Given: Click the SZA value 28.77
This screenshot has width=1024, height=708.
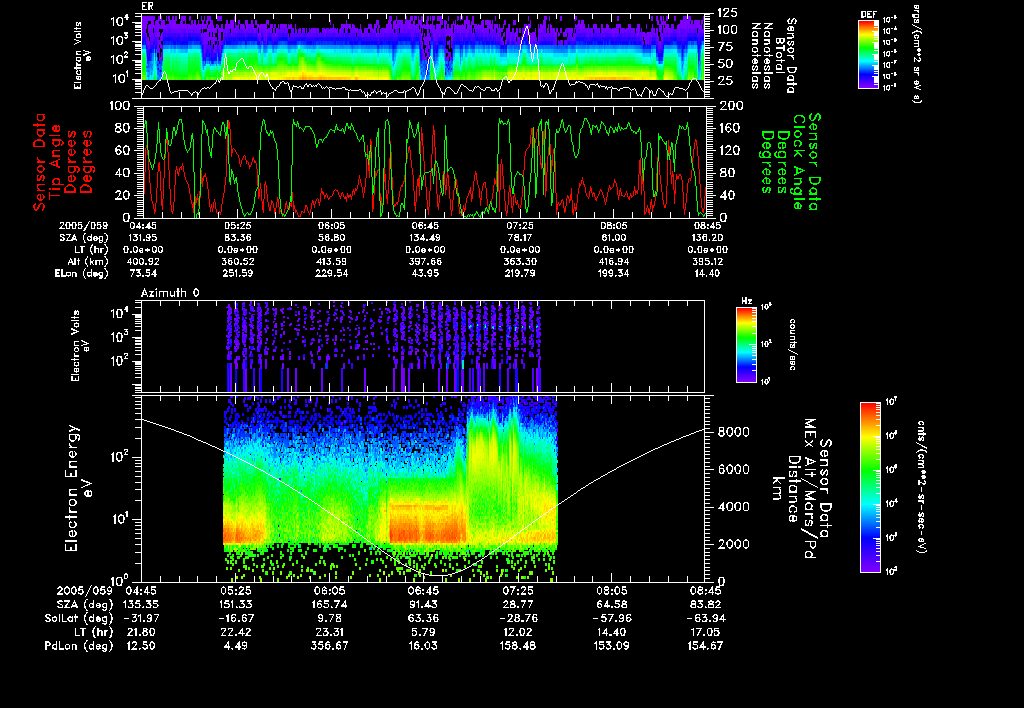Looking at the screenshot, I should point(518,605).
